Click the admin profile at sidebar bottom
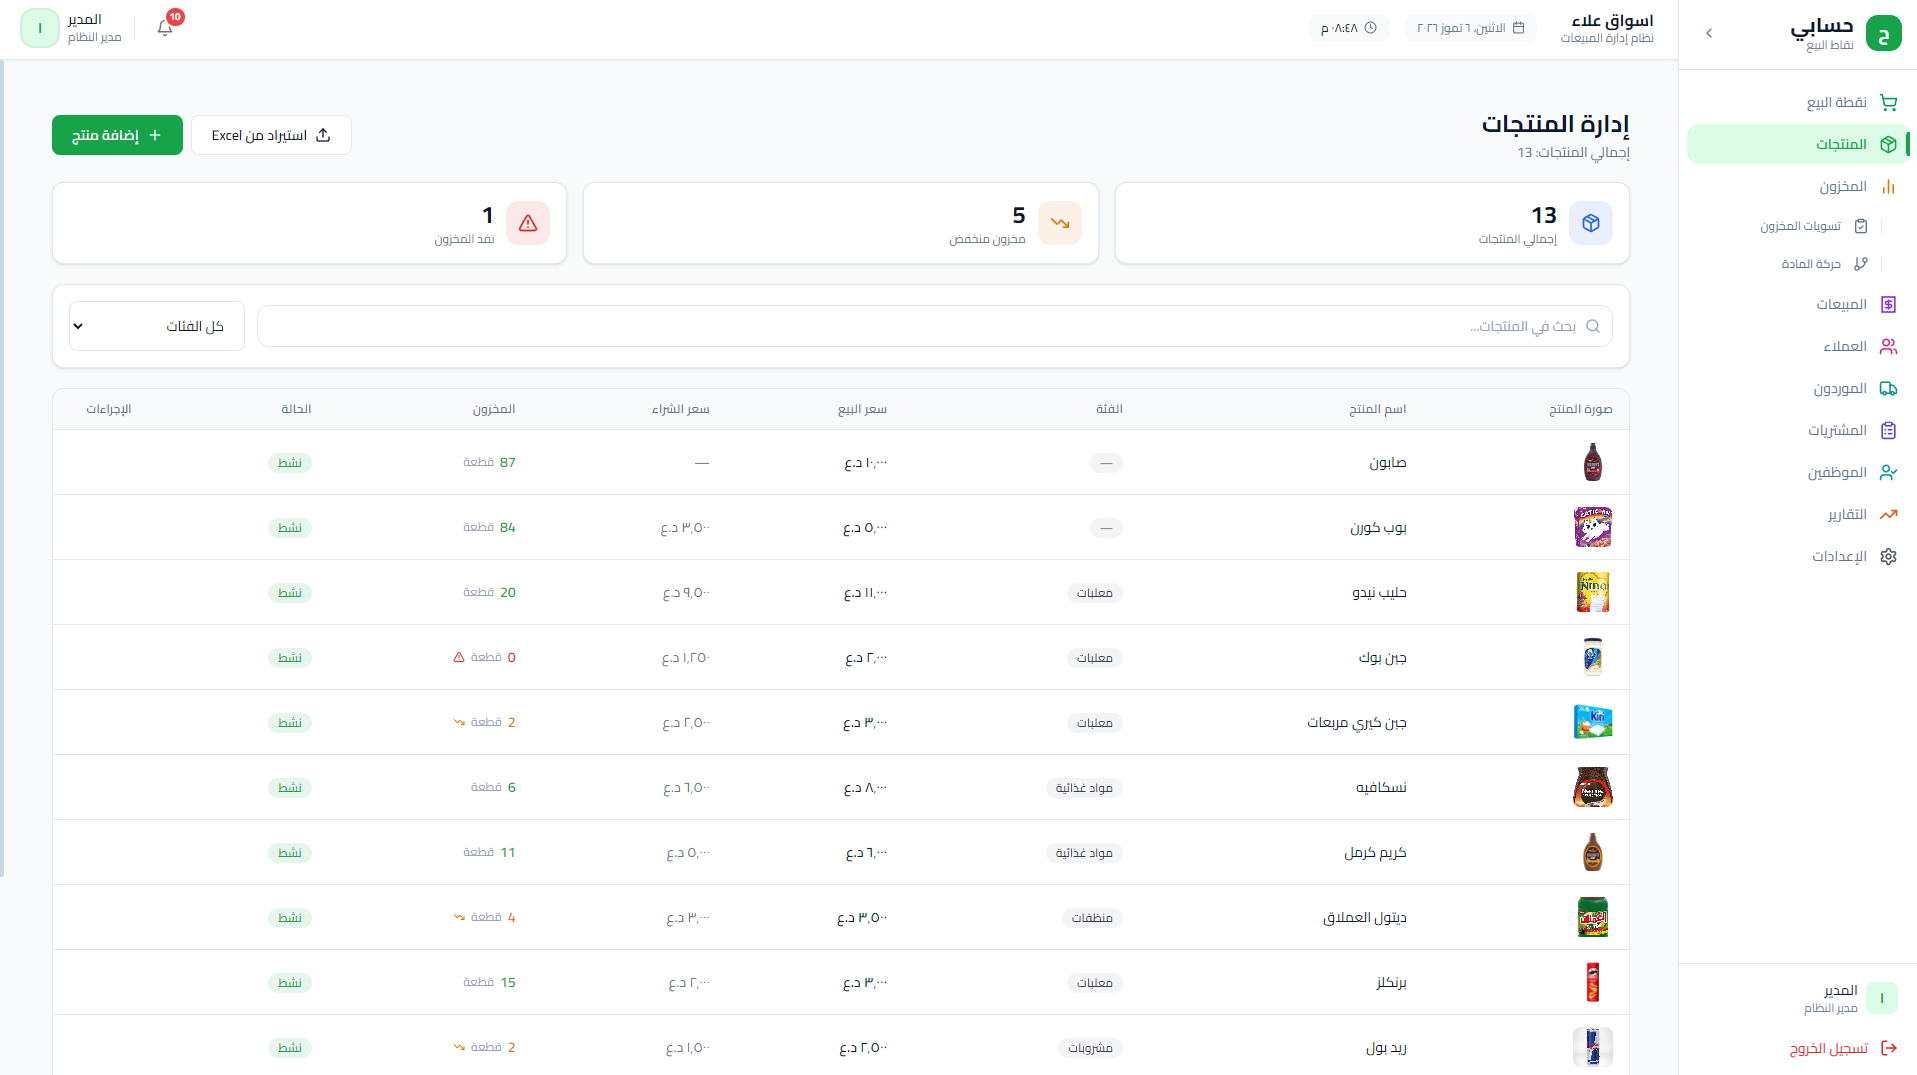The height and width of the screenshot is (1075, 1917). [x=1849, y=998]
